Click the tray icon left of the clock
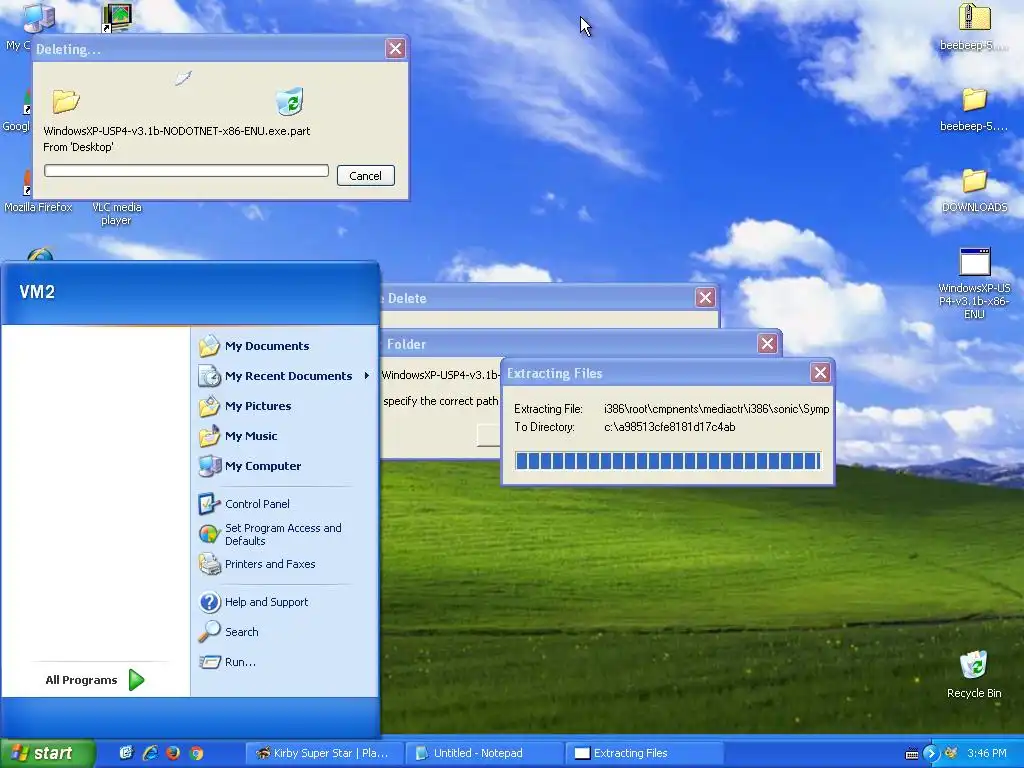The width and height of the screenshot is (1024, 768). 952,753
